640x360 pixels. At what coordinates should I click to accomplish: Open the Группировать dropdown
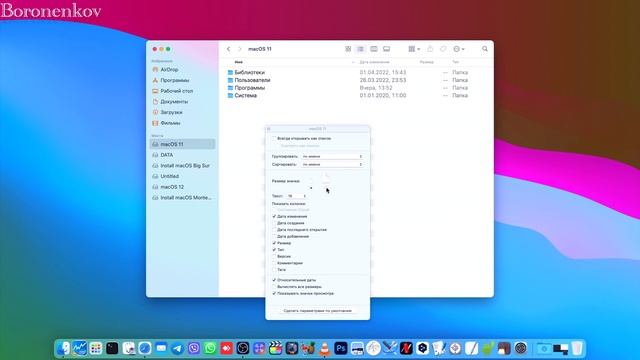click(332, 157)
